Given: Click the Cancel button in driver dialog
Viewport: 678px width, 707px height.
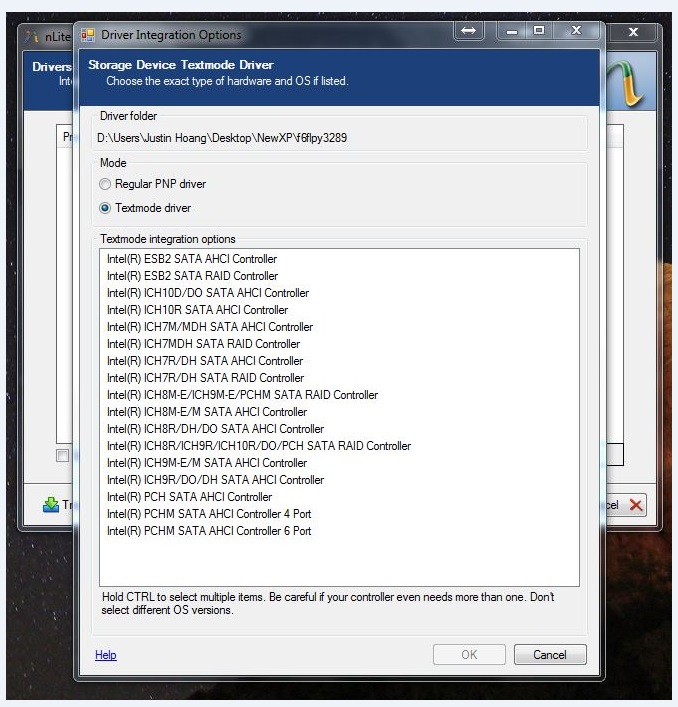Looking at the screenshot, I should (x=550, y=655).
